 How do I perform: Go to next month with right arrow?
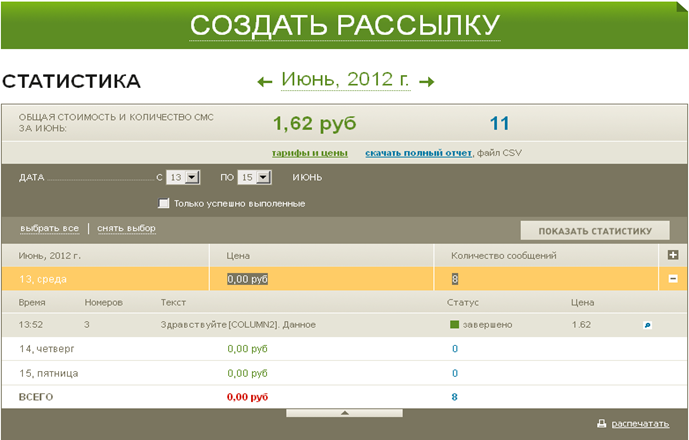tap(426, 81)
